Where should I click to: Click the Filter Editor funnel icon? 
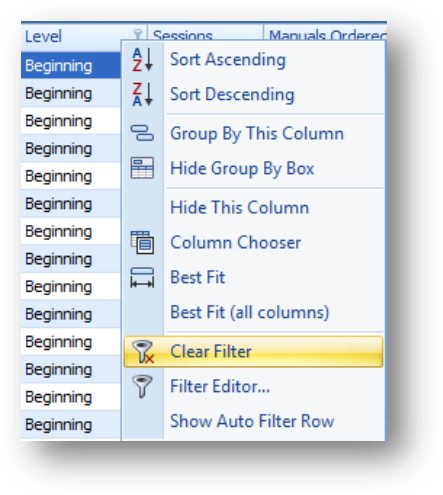pyautogui.click(x=142, y=386)
